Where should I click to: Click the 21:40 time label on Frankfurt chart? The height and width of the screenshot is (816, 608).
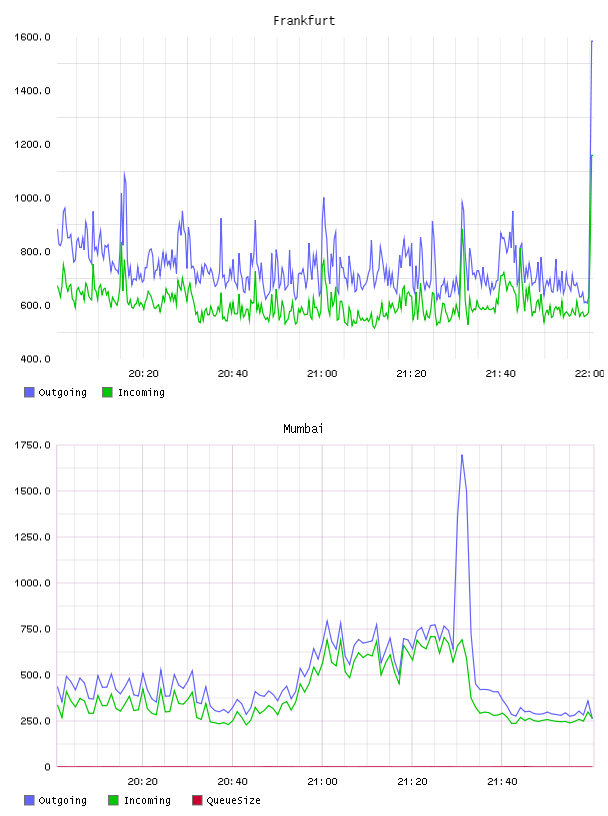500,373
